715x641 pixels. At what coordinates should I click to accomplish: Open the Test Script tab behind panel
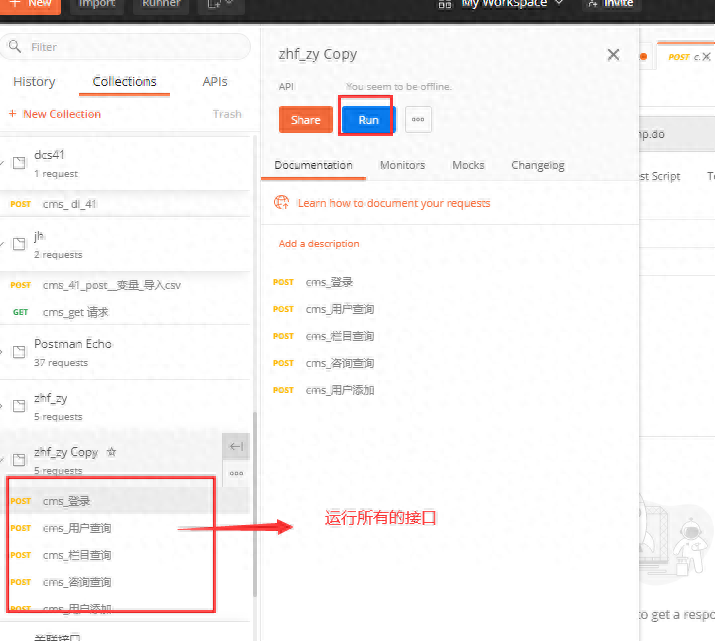tap(659, 176)
